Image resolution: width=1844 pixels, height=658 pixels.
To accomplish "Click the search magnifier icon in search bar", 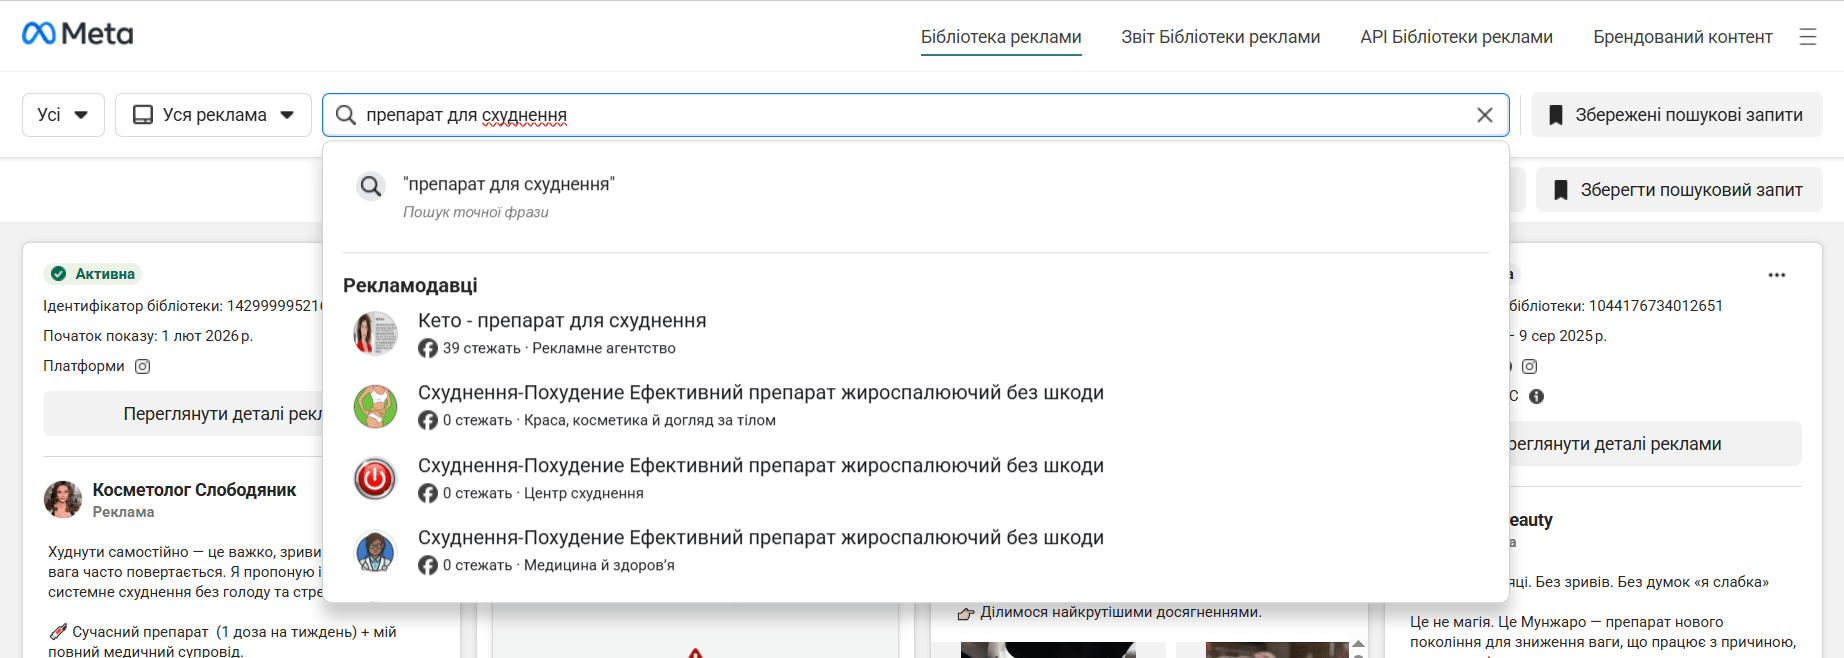I will point(346,115).
